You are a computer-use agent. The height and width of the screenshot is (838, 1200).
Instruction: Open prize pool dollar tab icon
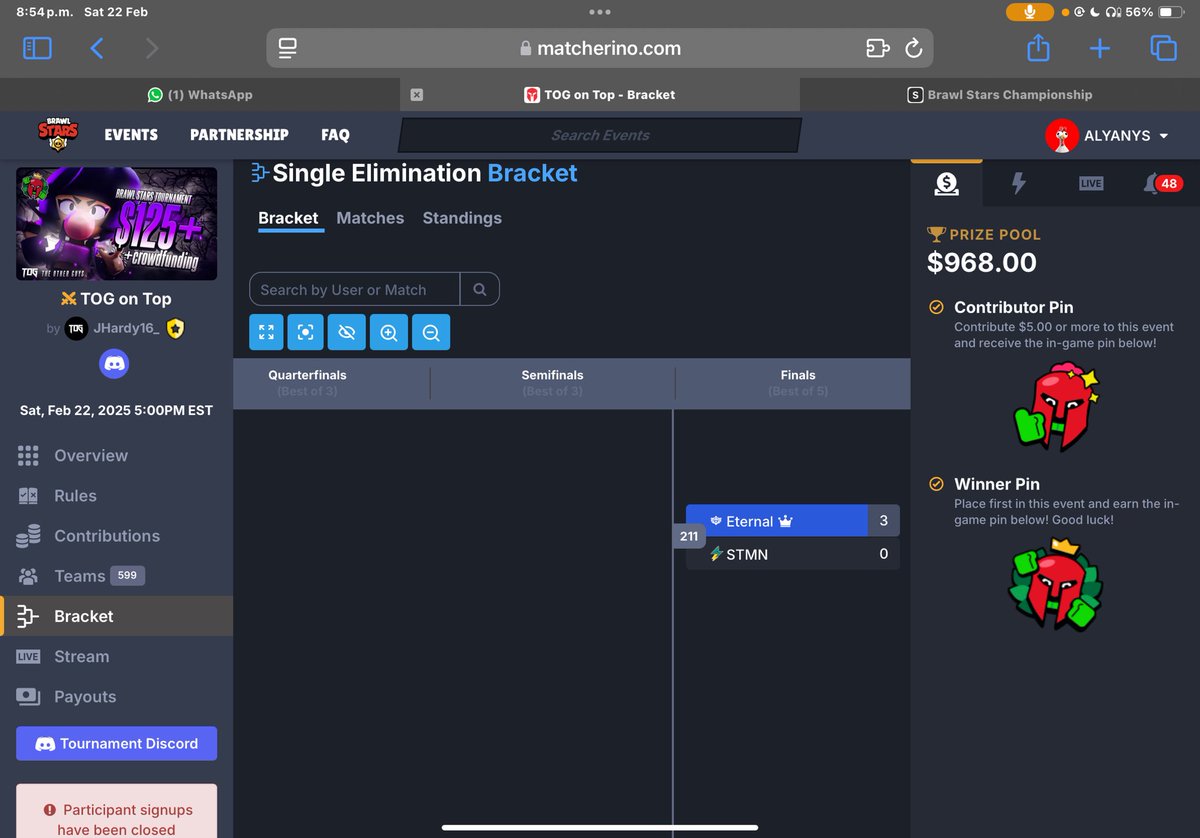pos(946,183)
